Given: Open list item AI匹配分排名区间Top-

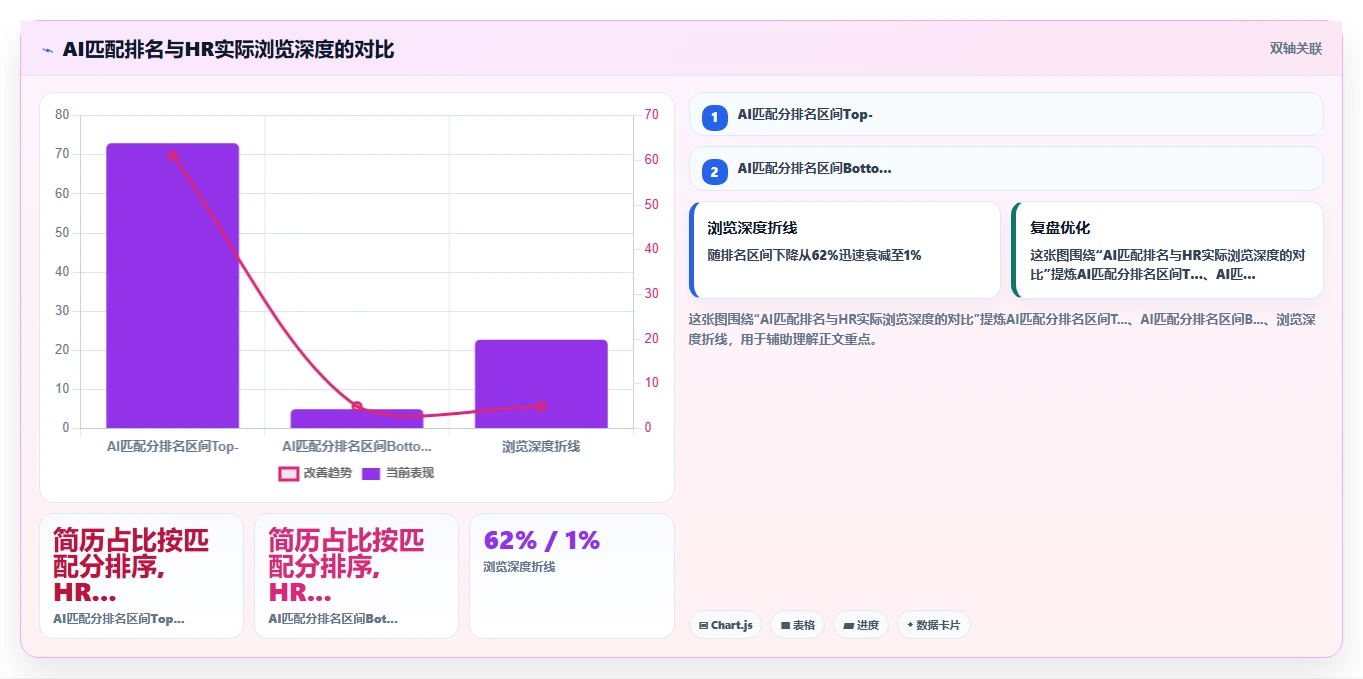Looking at the screenshot, I should pos(1006,114).
